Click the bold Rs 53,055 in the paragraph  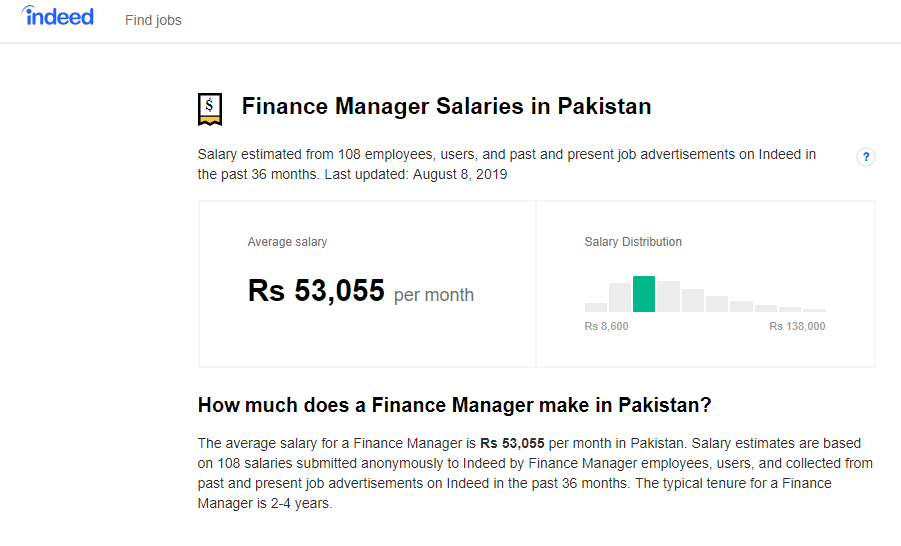click(x=512, y=443)
